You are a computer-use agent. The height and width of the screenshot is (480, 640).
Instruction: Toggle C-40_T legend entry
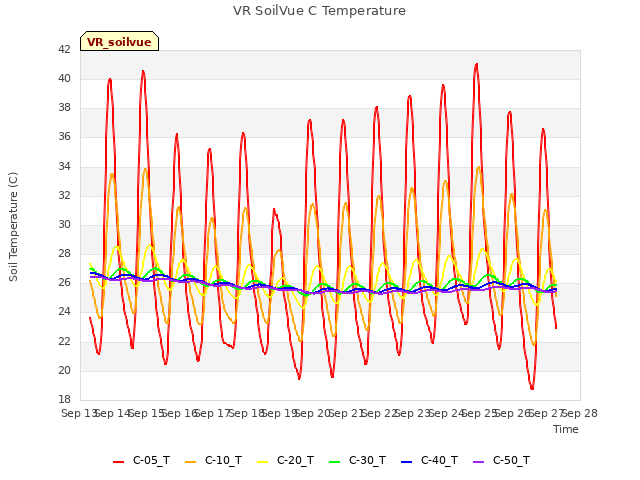(429, 461)
